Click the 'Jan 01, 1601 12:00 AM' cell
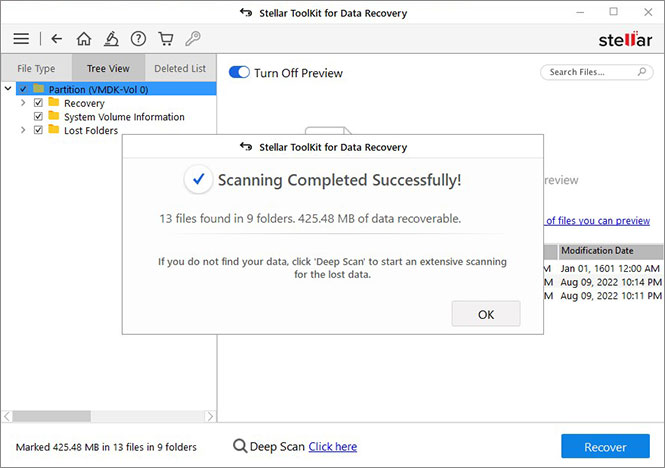Image resolution: width=665 pixels, height=468 pixels. [x=610, y=269]
